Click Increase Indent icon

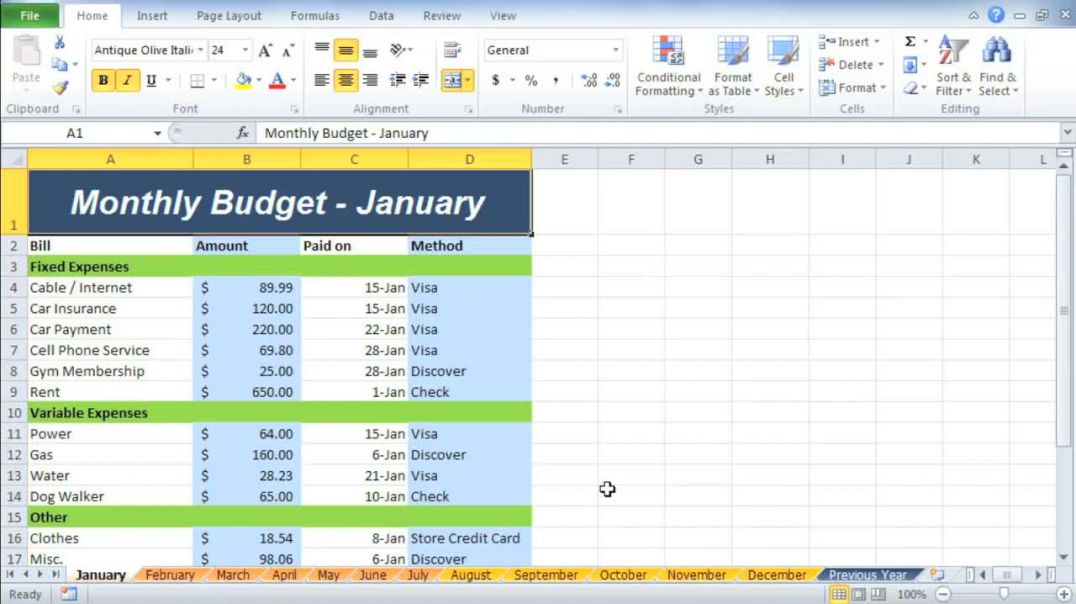(421, 80)
